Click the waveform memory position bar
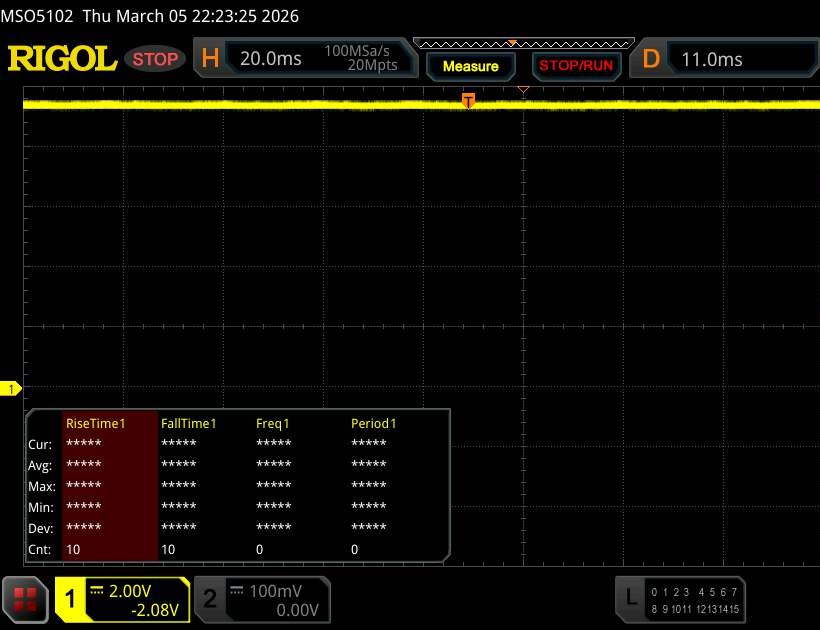 (x=523, y=44)
